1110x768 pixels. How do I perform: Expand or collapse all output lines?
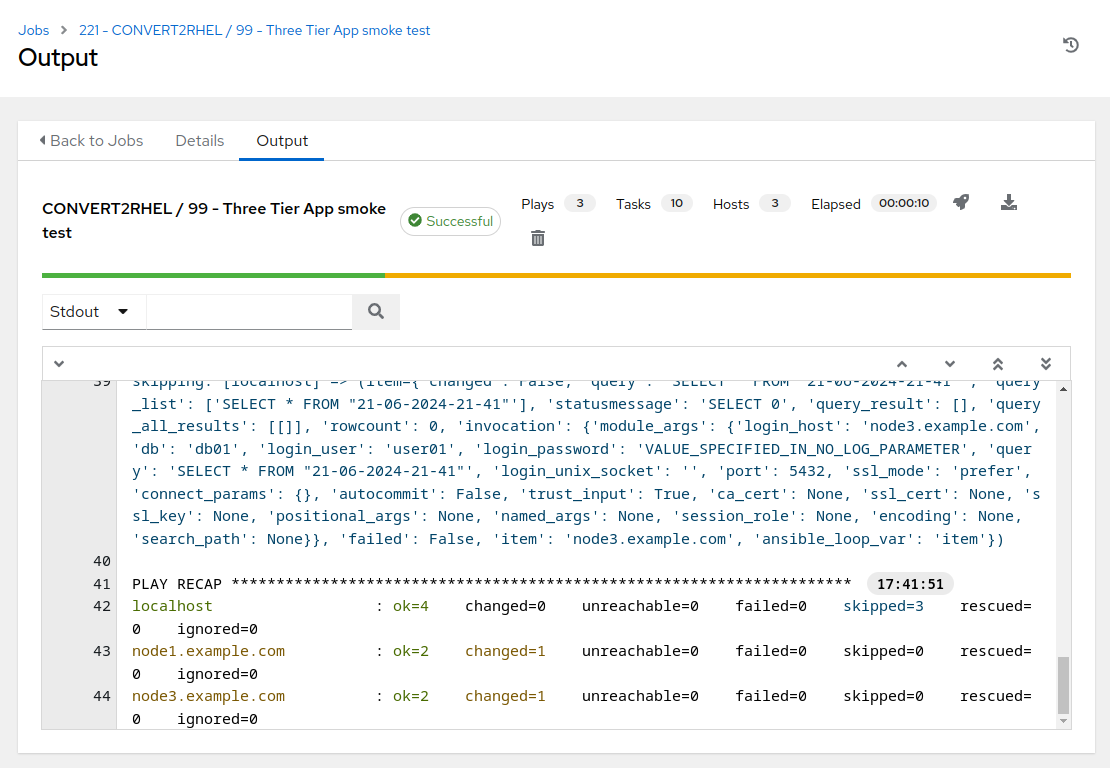(59, 364)
